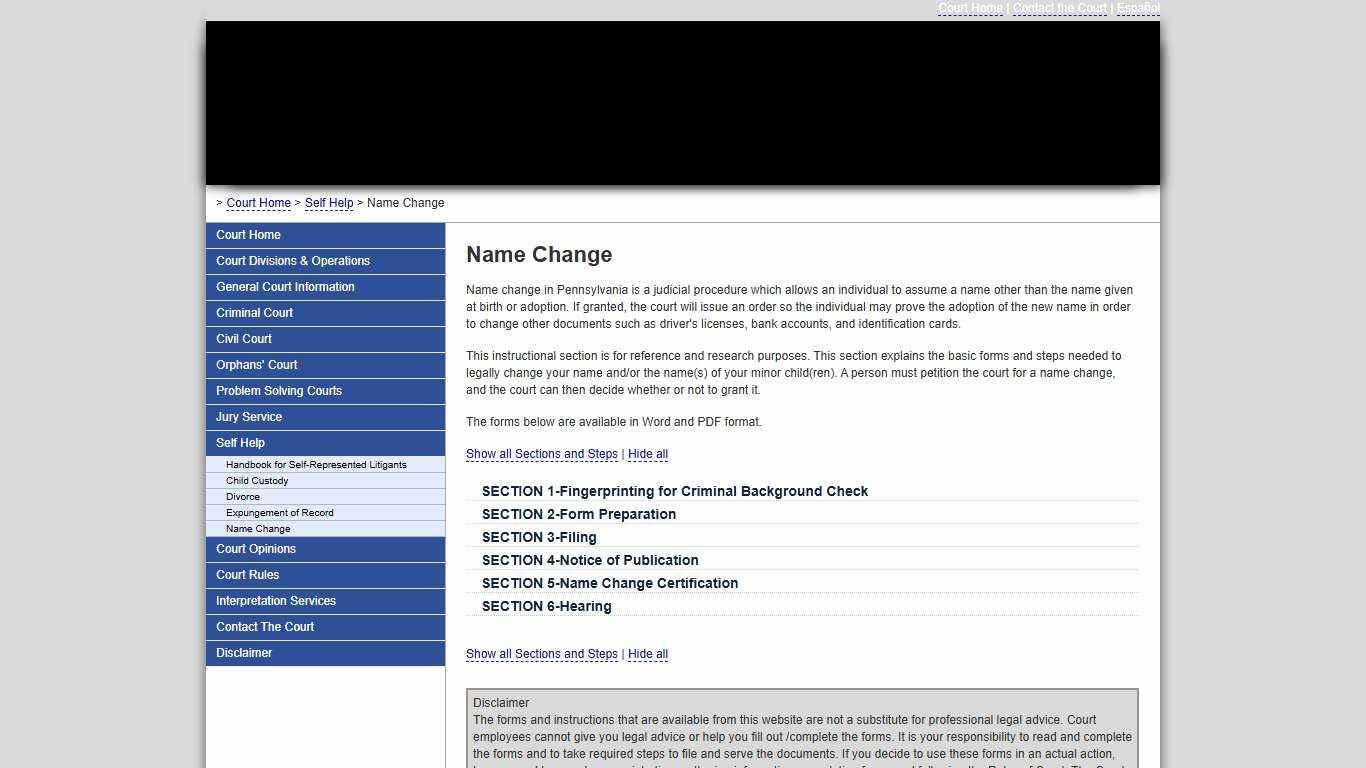Open the Self Help breadcrumb link
Screen dimensions: 1366x768
(x=328, y=203)
